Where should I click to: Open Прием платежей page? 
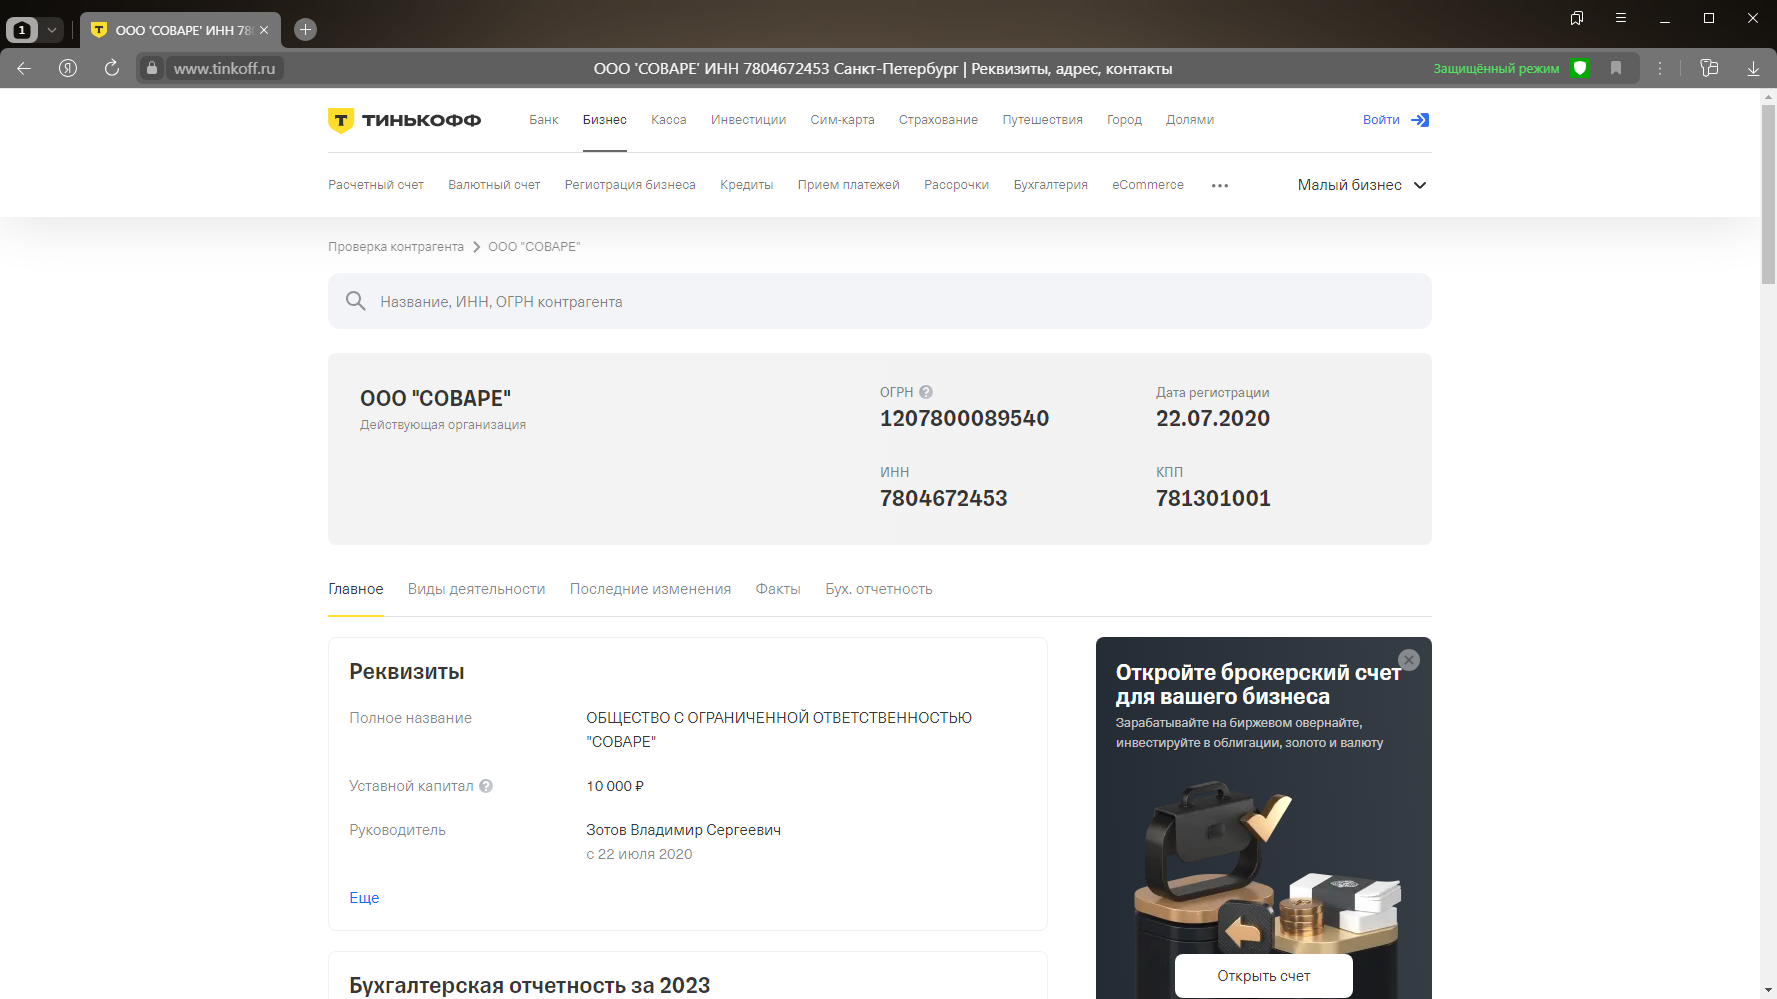click(x=849, y=185)
